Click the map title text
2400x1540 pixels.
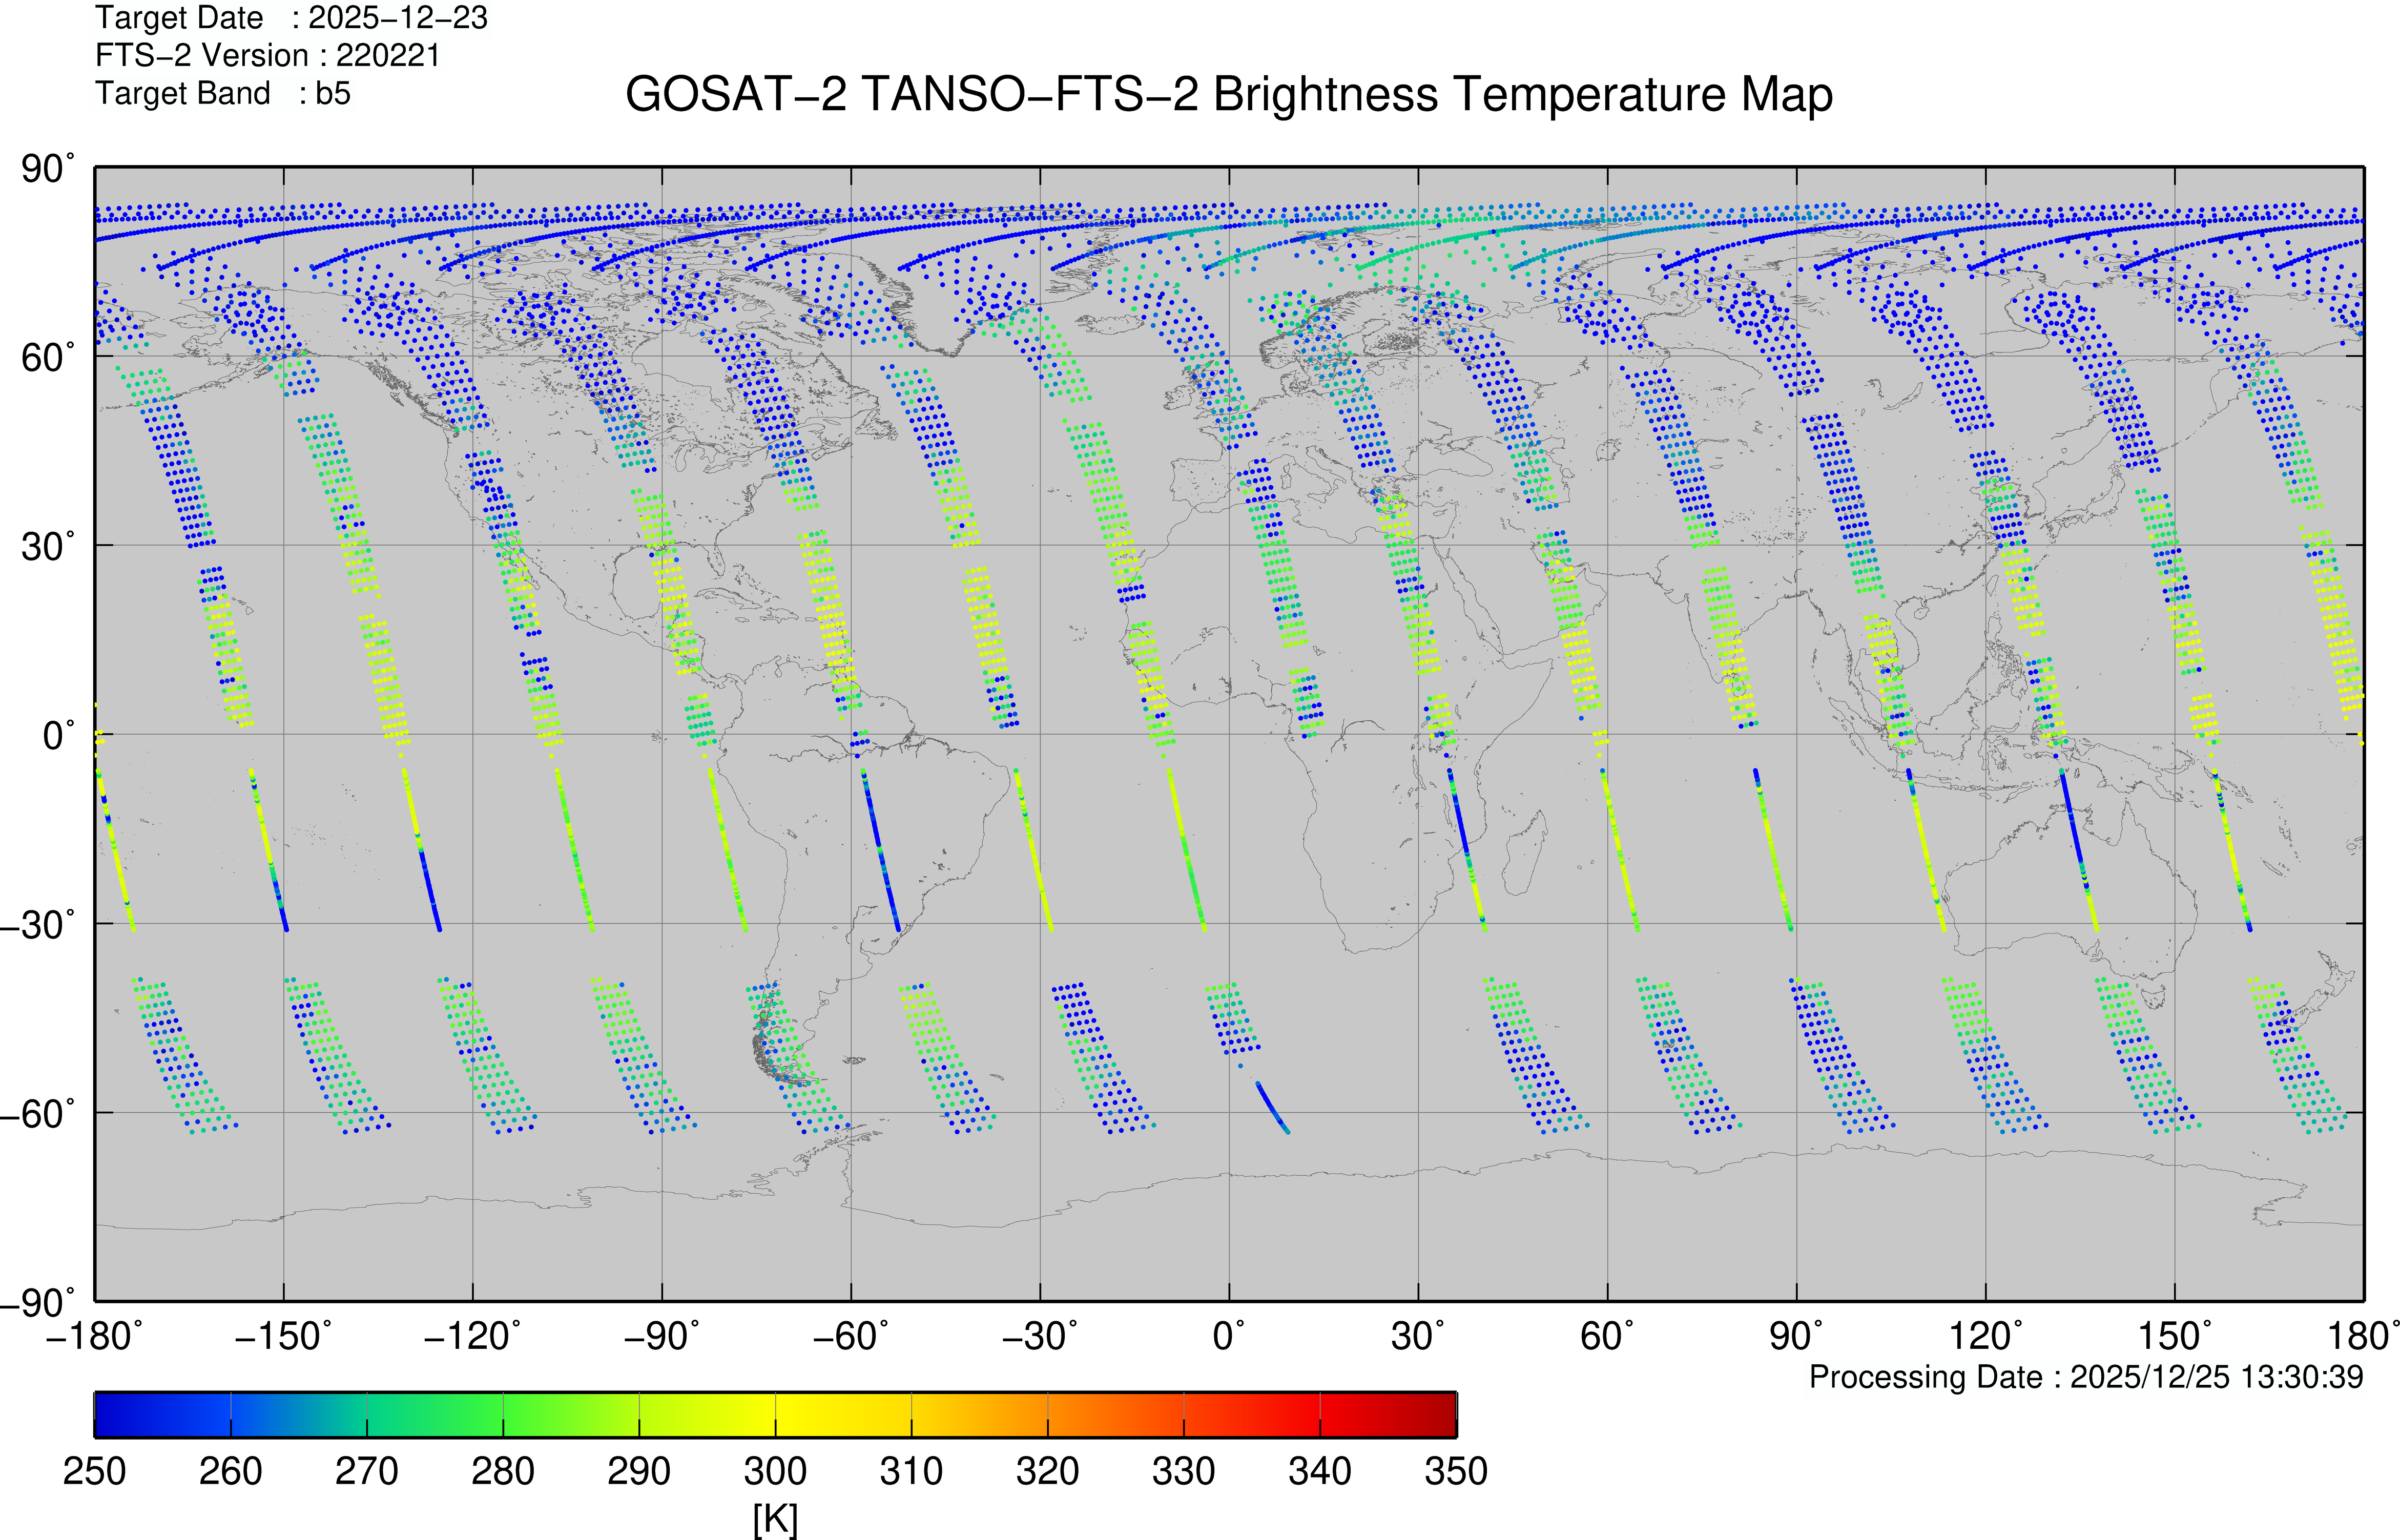[x=1228, y=95]
